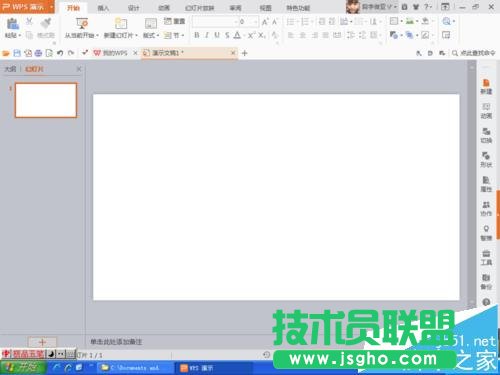500x375 pixels.
Task: Open the font size dropdown
Action: pos(256,22)
